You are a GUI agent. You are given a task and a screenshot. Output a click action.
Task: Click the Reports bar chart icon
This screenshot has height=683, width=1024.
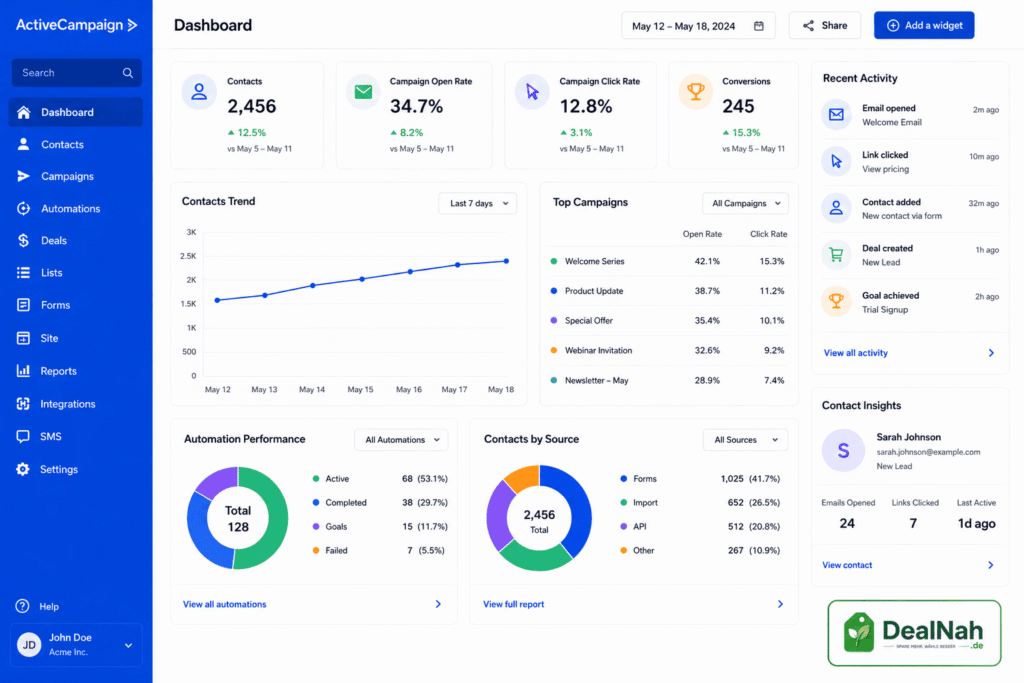(24, 371)
